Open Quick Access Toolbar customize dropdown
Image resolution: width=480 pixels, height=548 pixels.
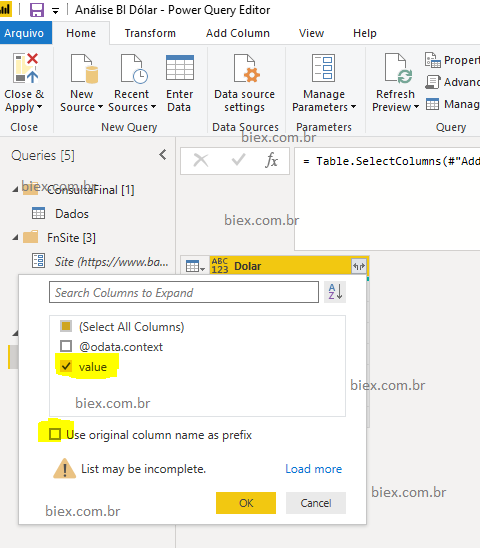pos(55,11)
